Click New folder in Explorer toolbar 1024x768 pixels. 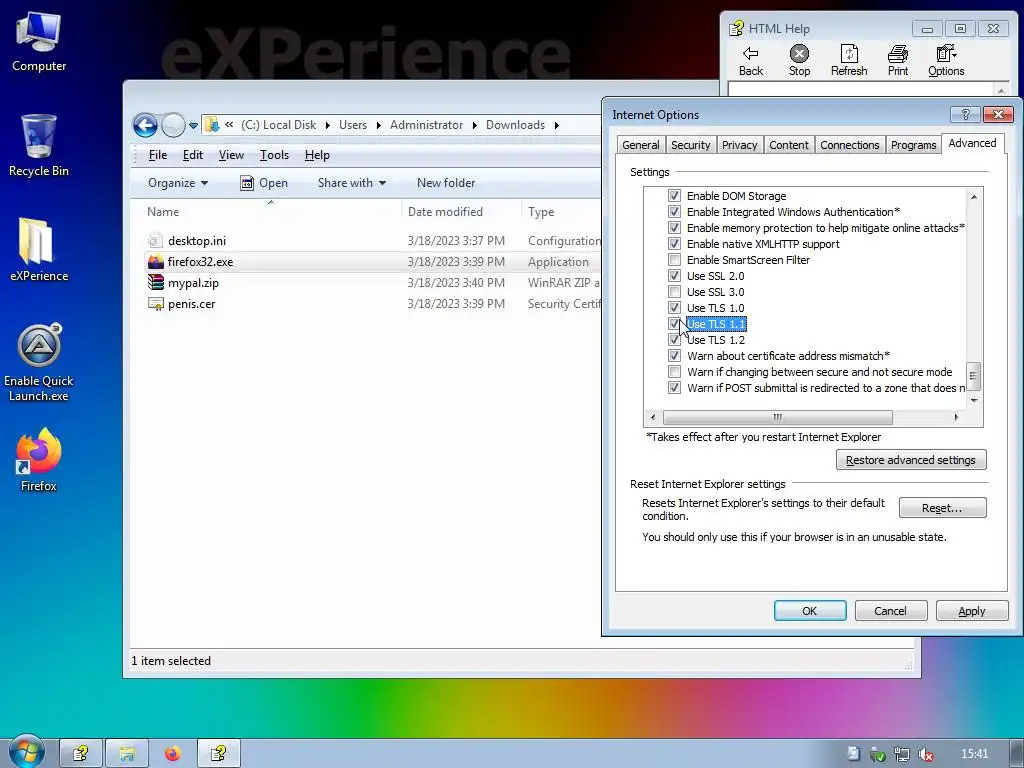pos(446,183)
